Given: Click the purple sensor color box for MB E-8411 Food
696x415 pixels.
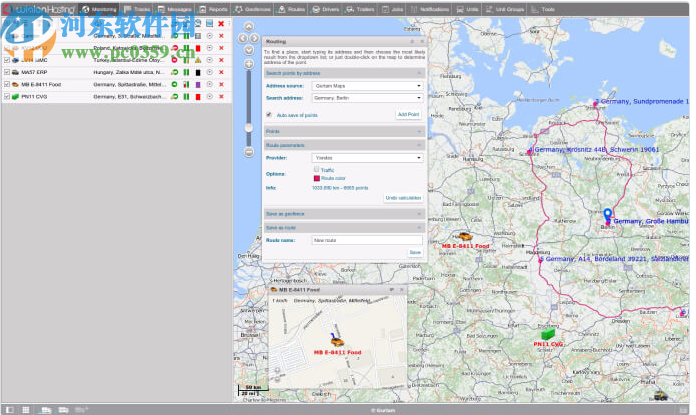Looking at the screenshot, I should (x=198, y=84).
